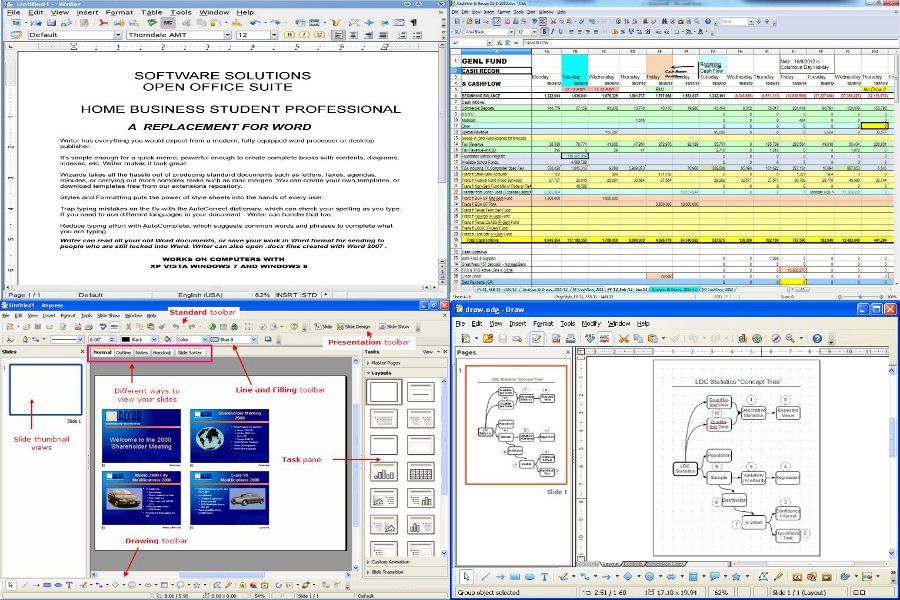Enable Justified alignment in the Writer toolbar
Image resolution: width=900 pixels, height=600 pixels.
click(383, 35)
